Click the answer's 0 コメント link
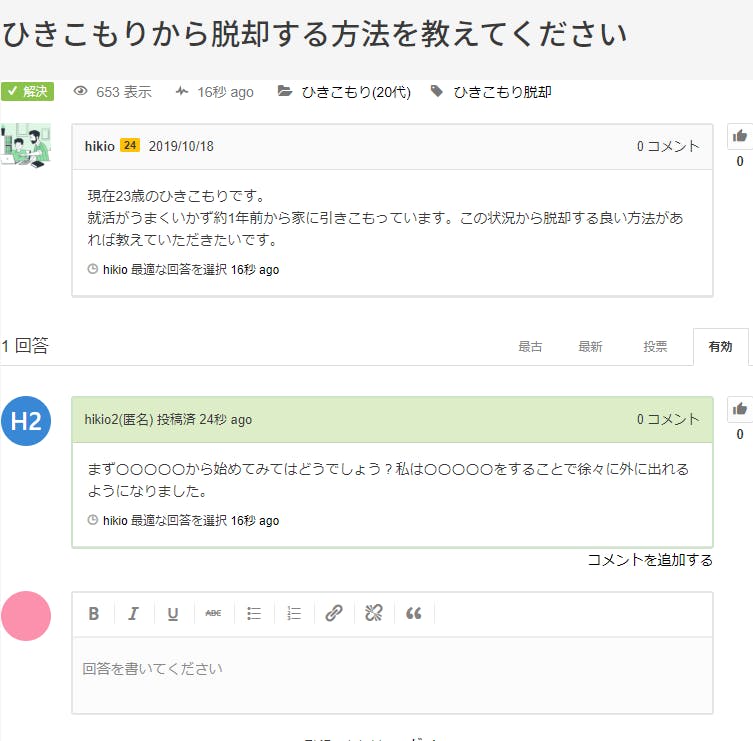 (x=668, y=419)
